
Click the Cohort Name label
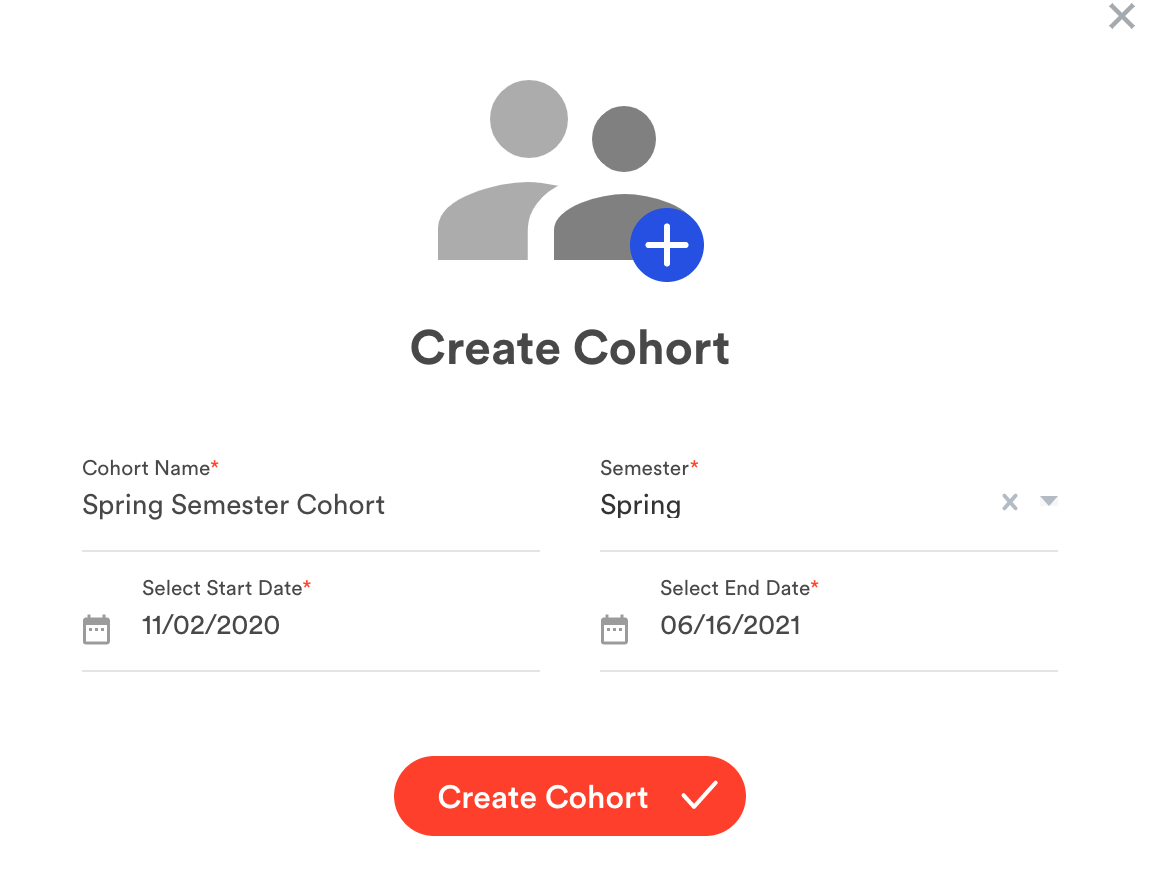[146, 468]
